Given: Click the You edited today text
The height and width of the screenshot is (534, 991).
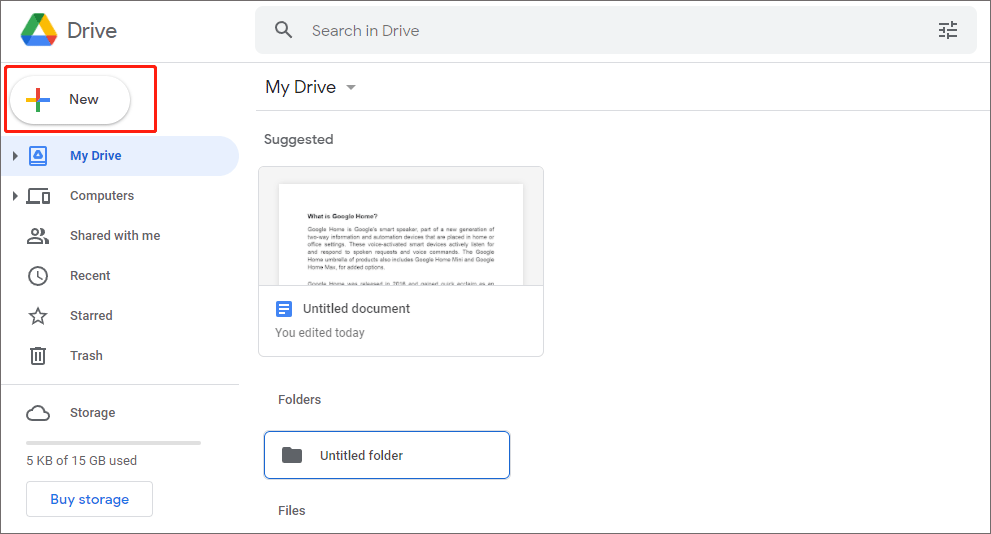Looking at the screenshot, I should tap(320, 332).
